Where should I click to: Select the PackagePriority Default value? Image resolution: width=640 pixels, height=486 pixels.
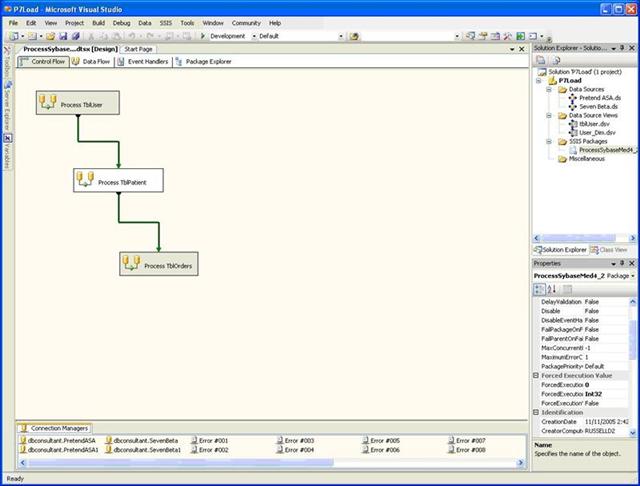606,366
